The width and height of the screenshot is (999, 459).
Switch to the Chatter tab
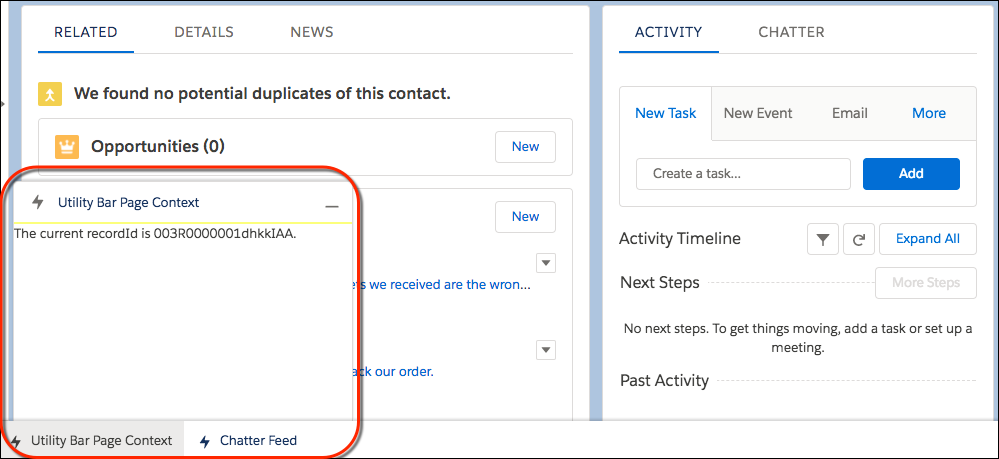click(791, 32)
